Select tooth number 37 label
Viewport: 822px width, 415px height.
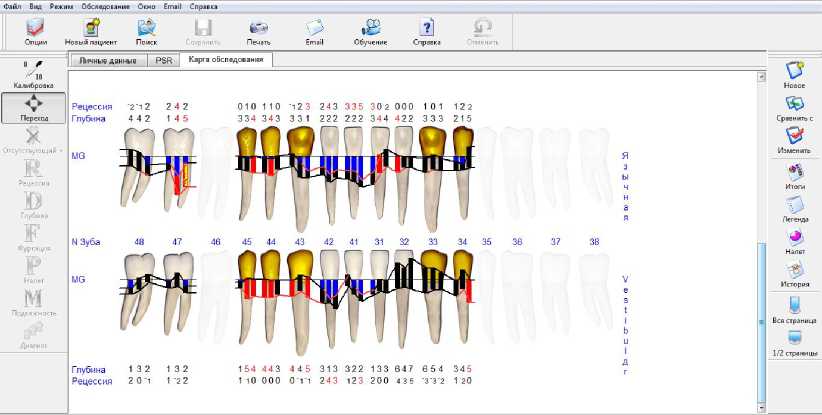pyautogui.click(x=555, y=242)
